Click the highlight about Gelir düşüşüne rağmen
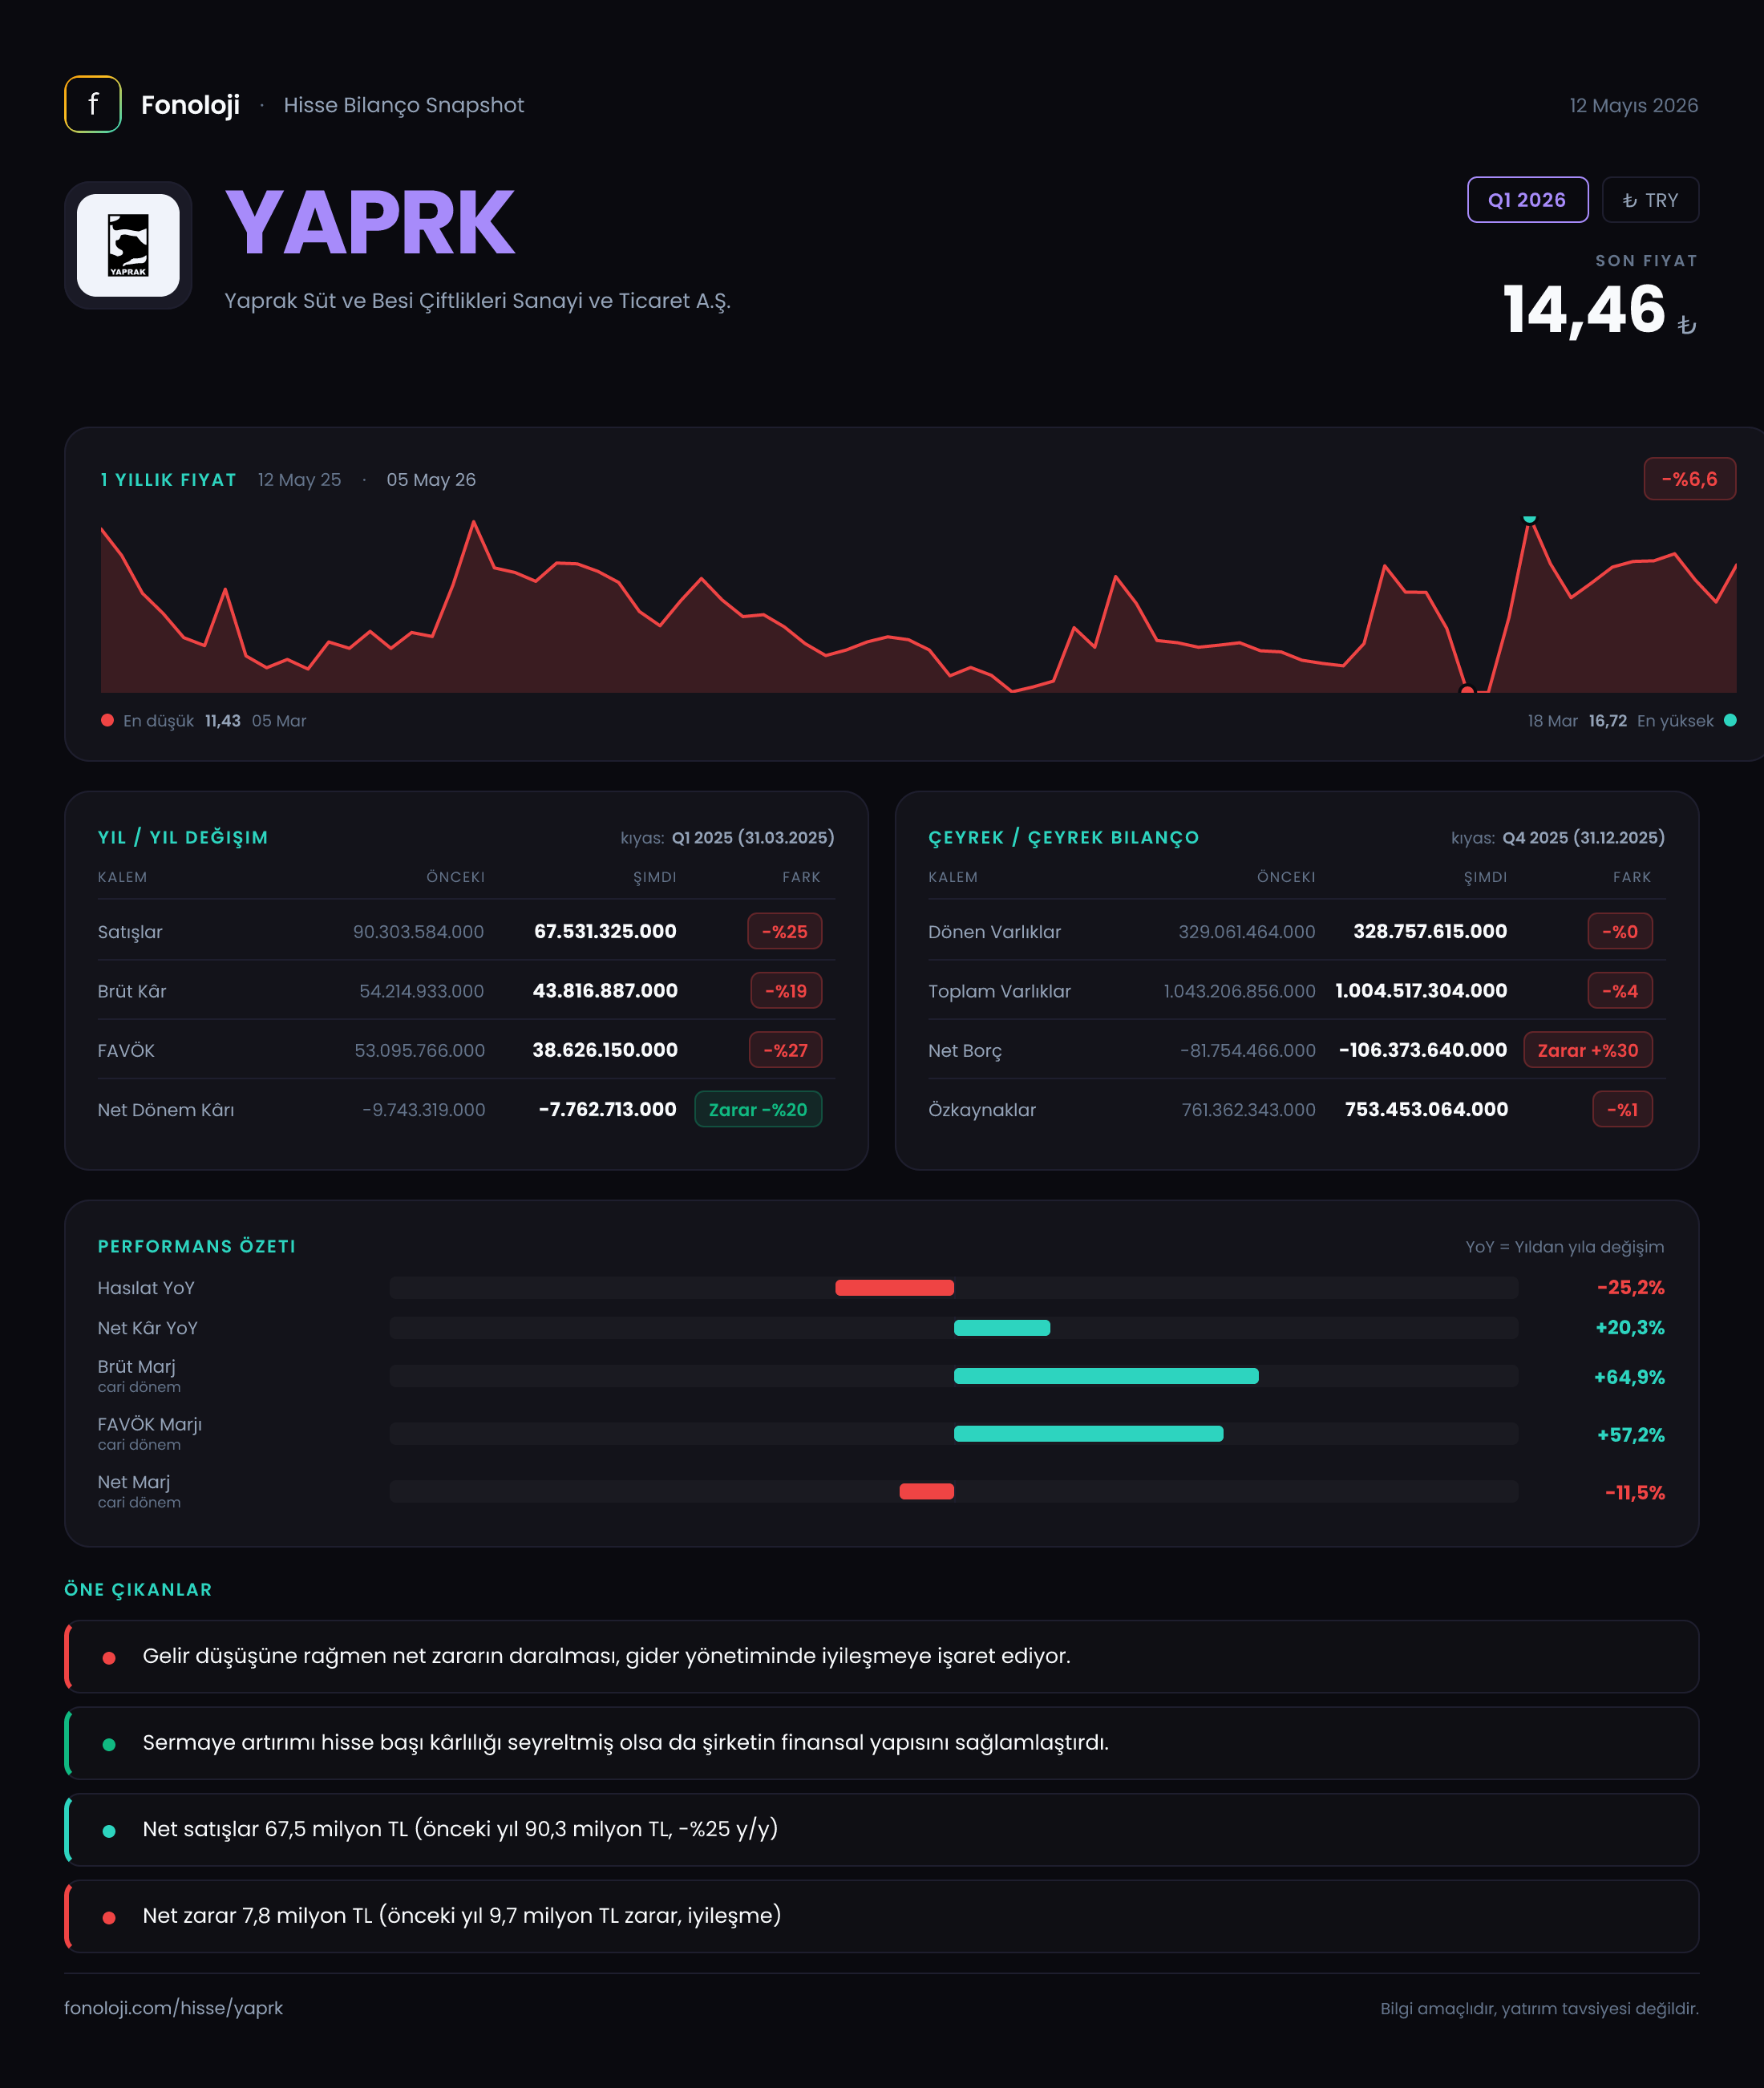The width and height of the screenshot is (1764, 2088). click(881, 1656)
